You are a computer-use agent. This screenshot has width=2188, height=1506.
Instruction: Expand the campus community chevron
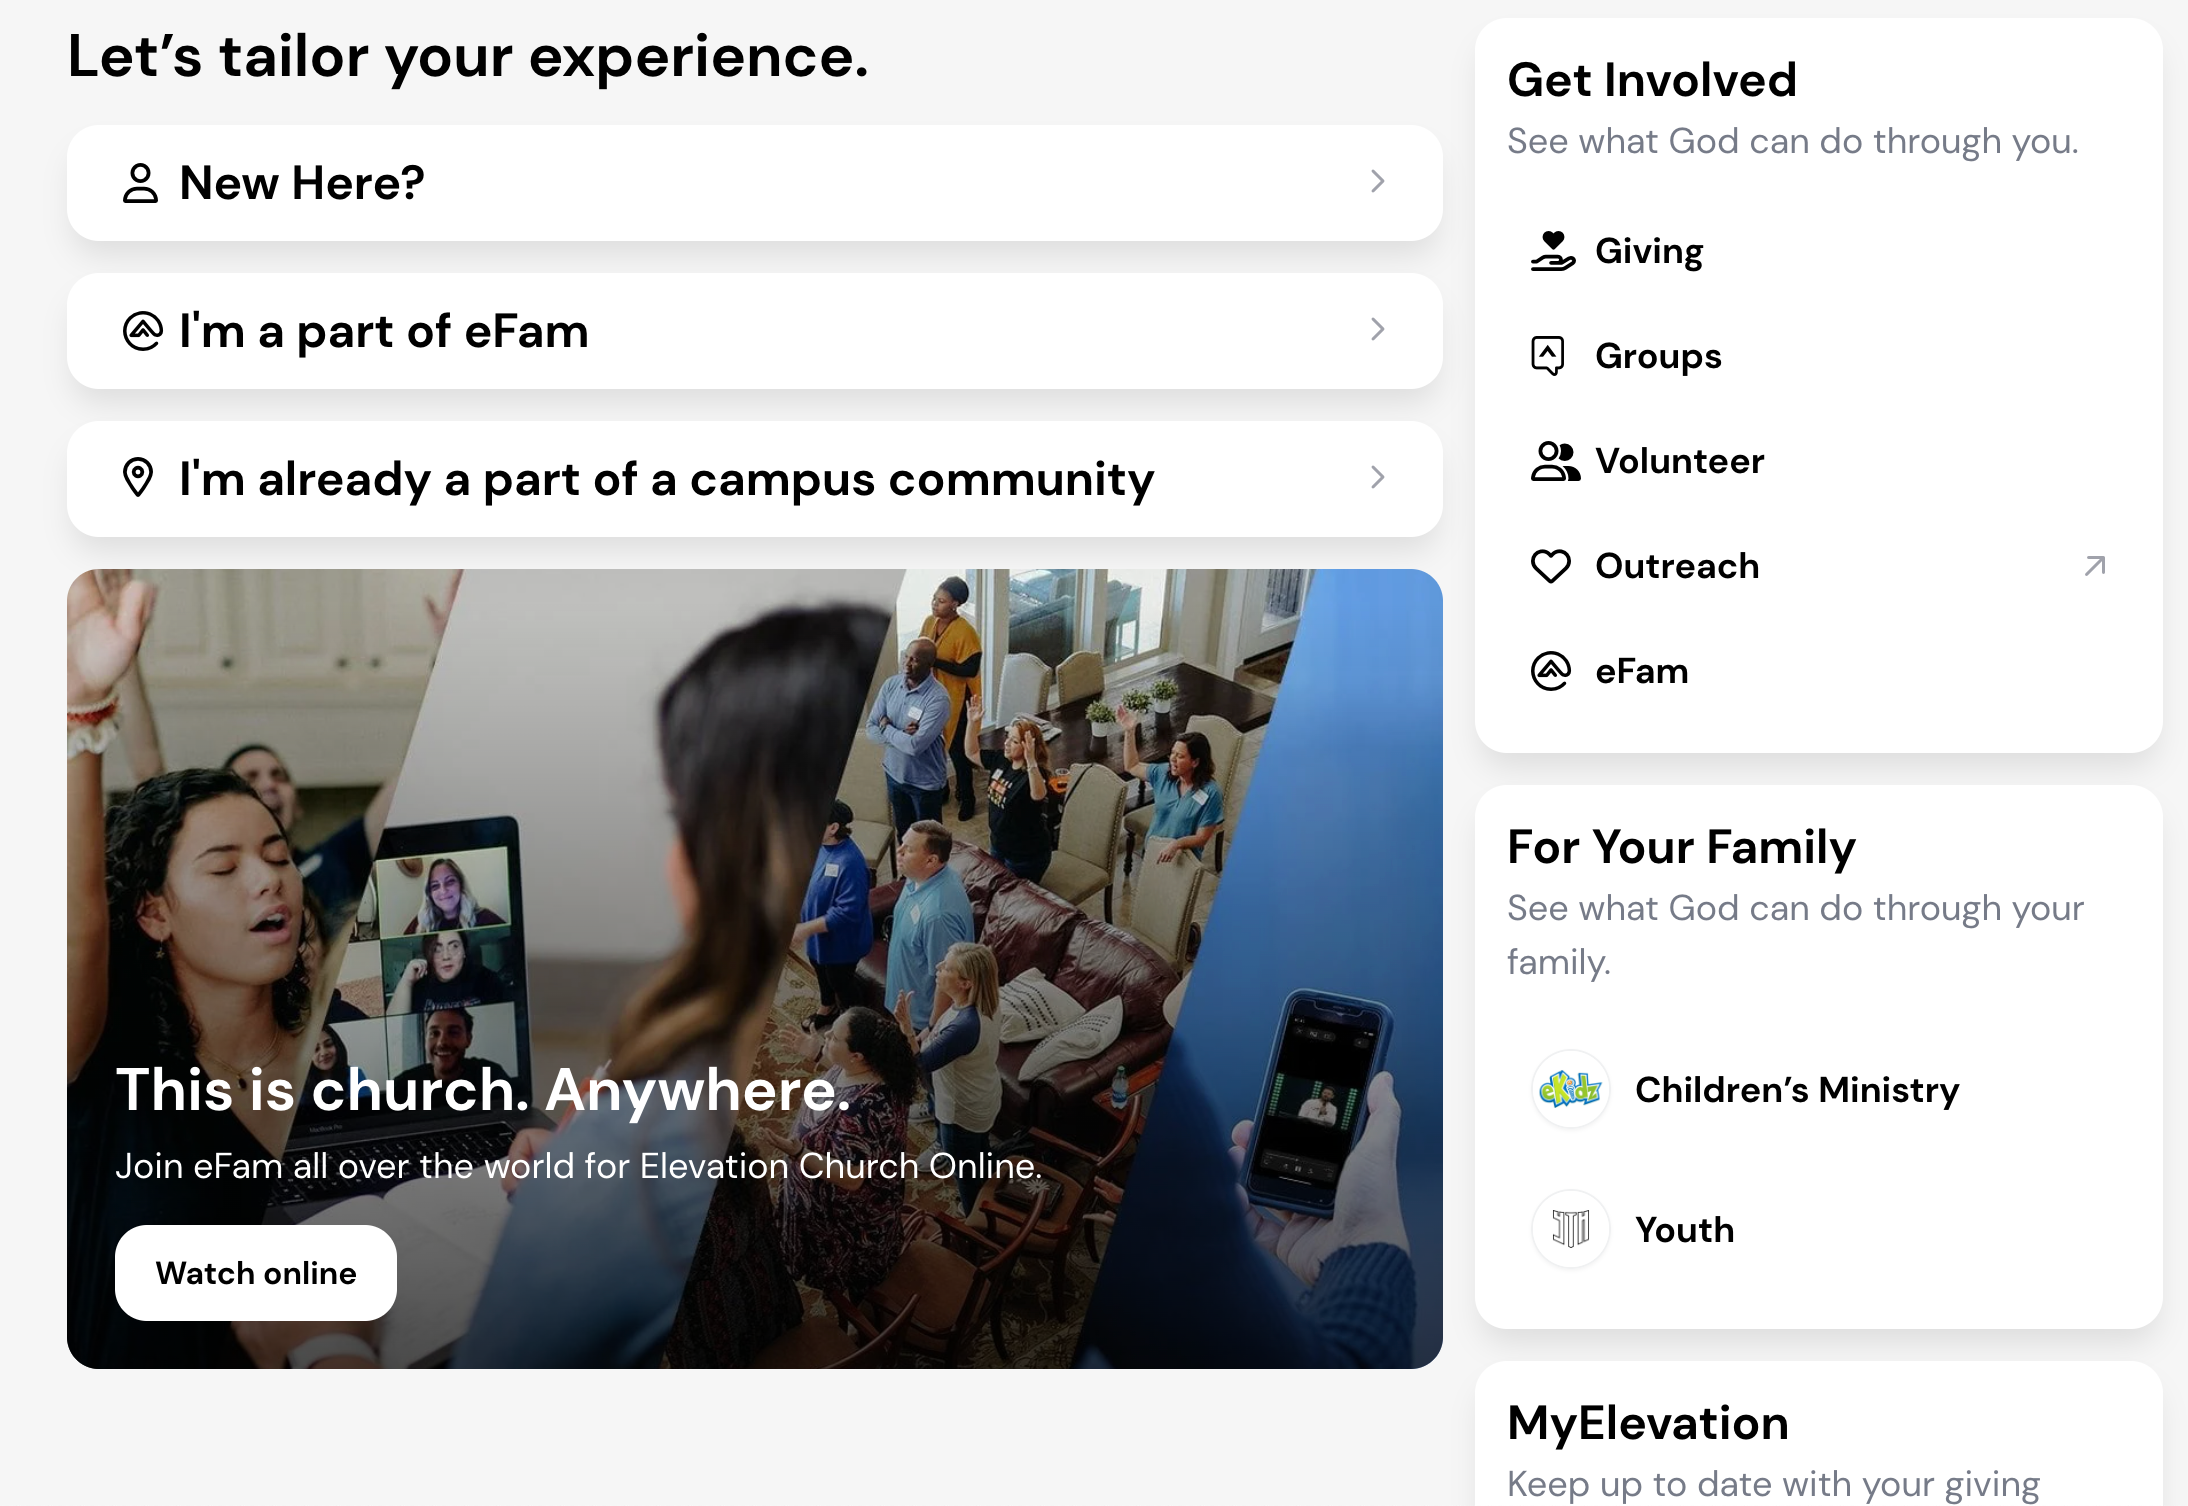tap(1378, 477)
